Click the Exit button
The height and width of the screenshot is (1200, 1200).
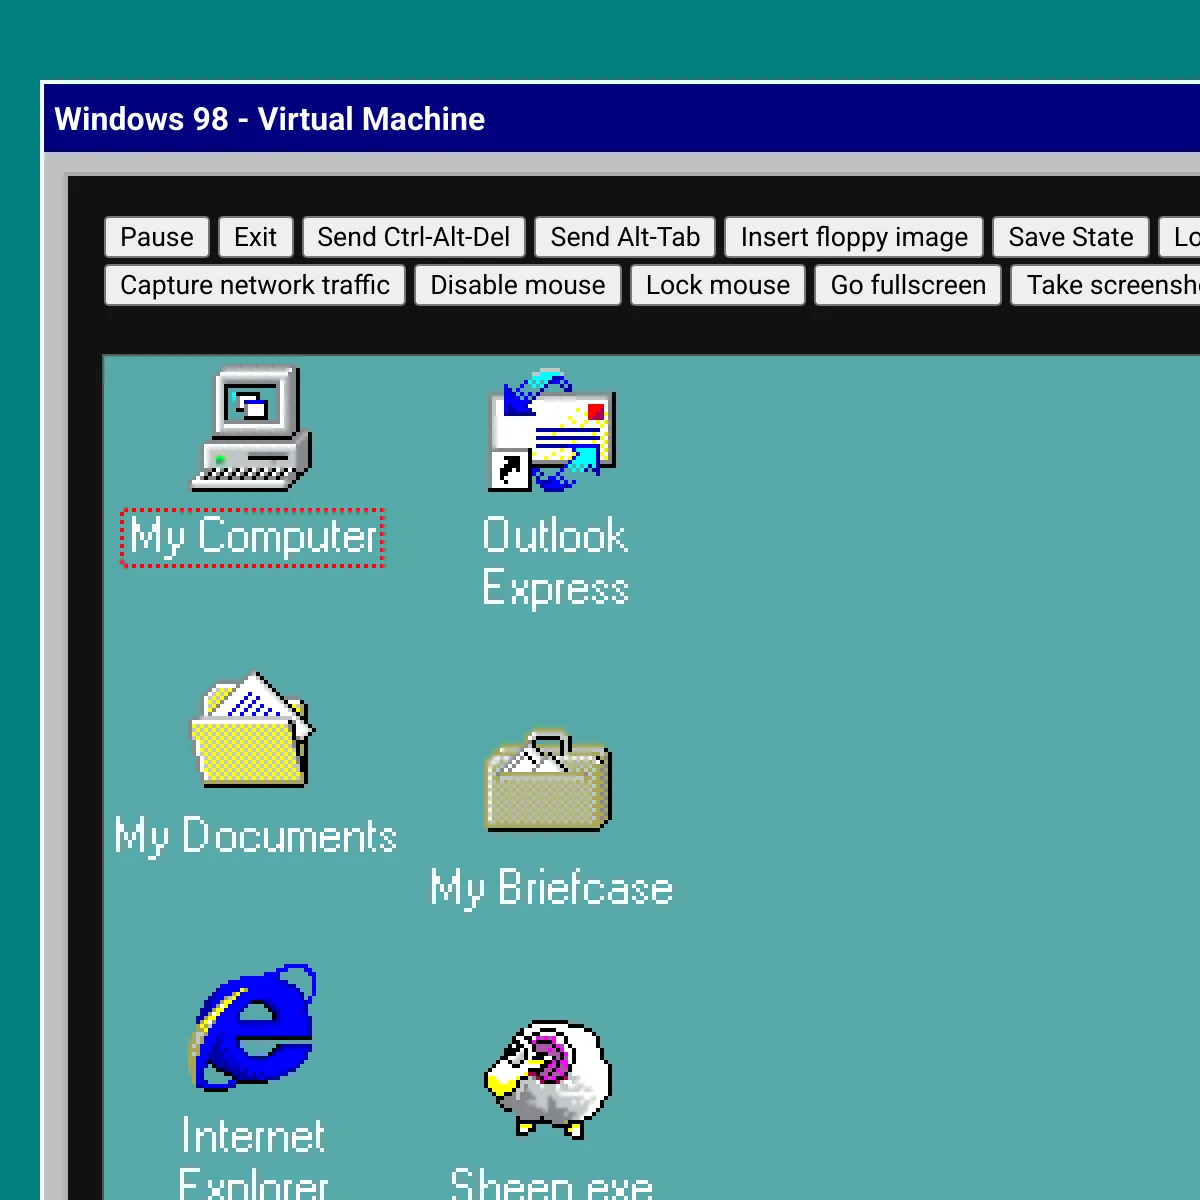256,237
